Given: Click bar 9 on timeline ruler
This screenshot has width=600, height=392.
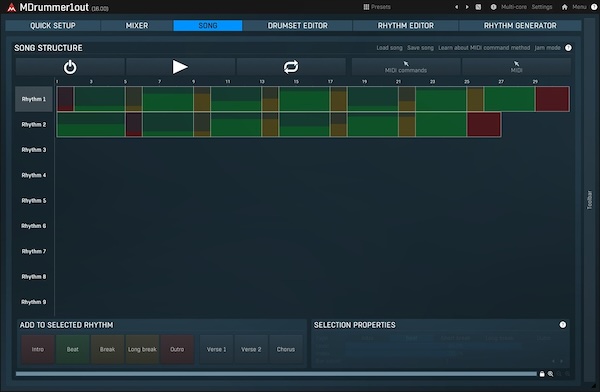Looking at the screenshot, I should (194, 82).
